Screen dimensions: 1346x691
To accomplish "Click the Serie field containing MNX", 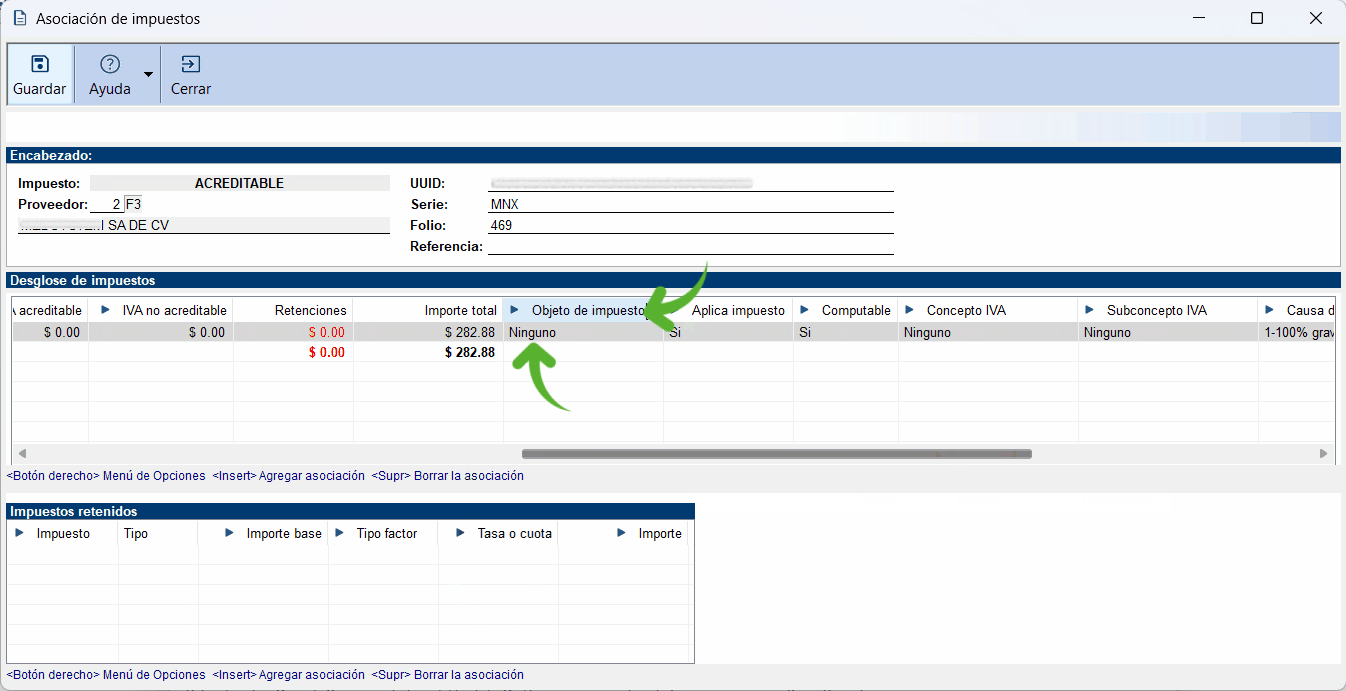I will (x=690, y=204).
